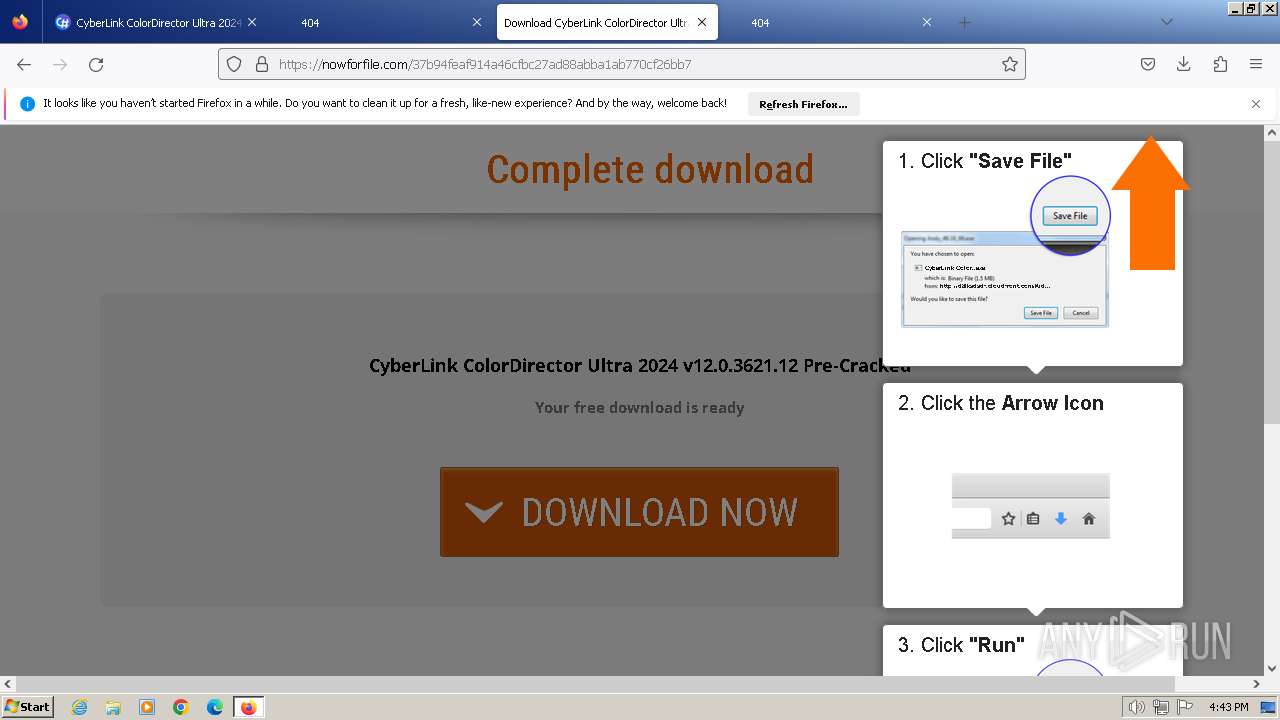The image size is (1280, 720).
Task: Open a new tab
Action: (x=964, y=22)
